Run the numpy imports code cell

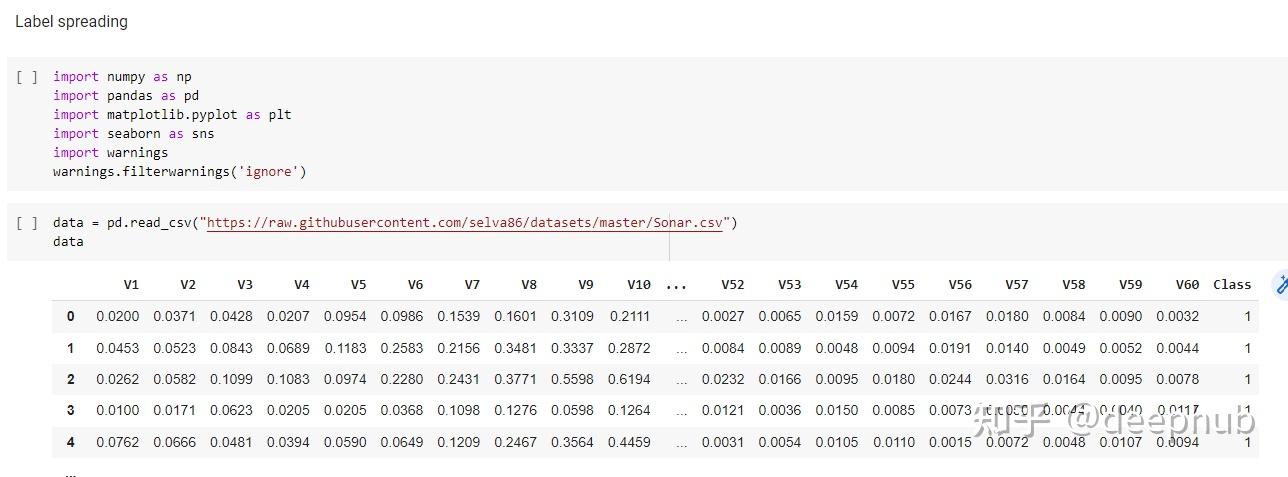[x=27, y=77]
